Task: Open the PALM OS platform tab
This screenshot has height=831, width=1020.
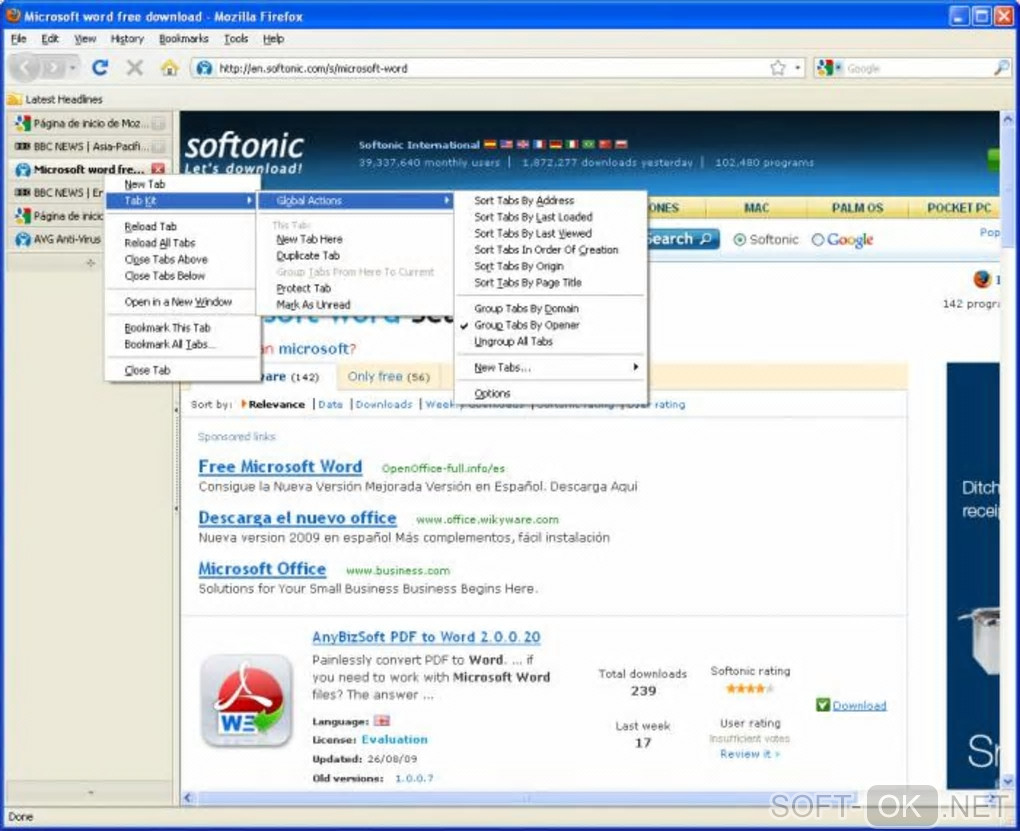Action: click(857, 208)
